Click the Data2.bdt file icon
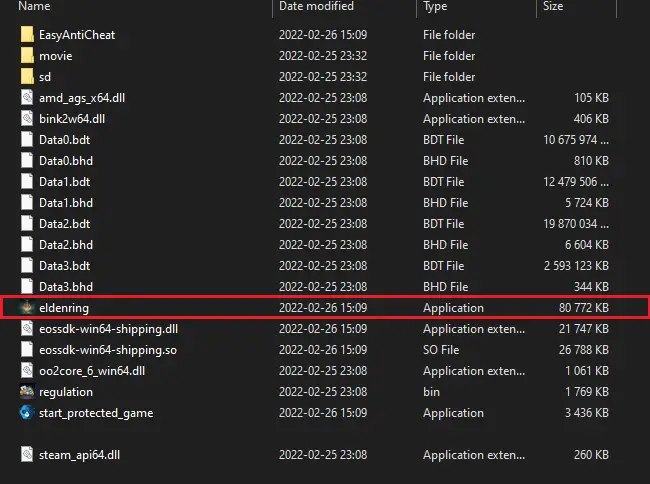The image size is (650, 484). point(27,224)
